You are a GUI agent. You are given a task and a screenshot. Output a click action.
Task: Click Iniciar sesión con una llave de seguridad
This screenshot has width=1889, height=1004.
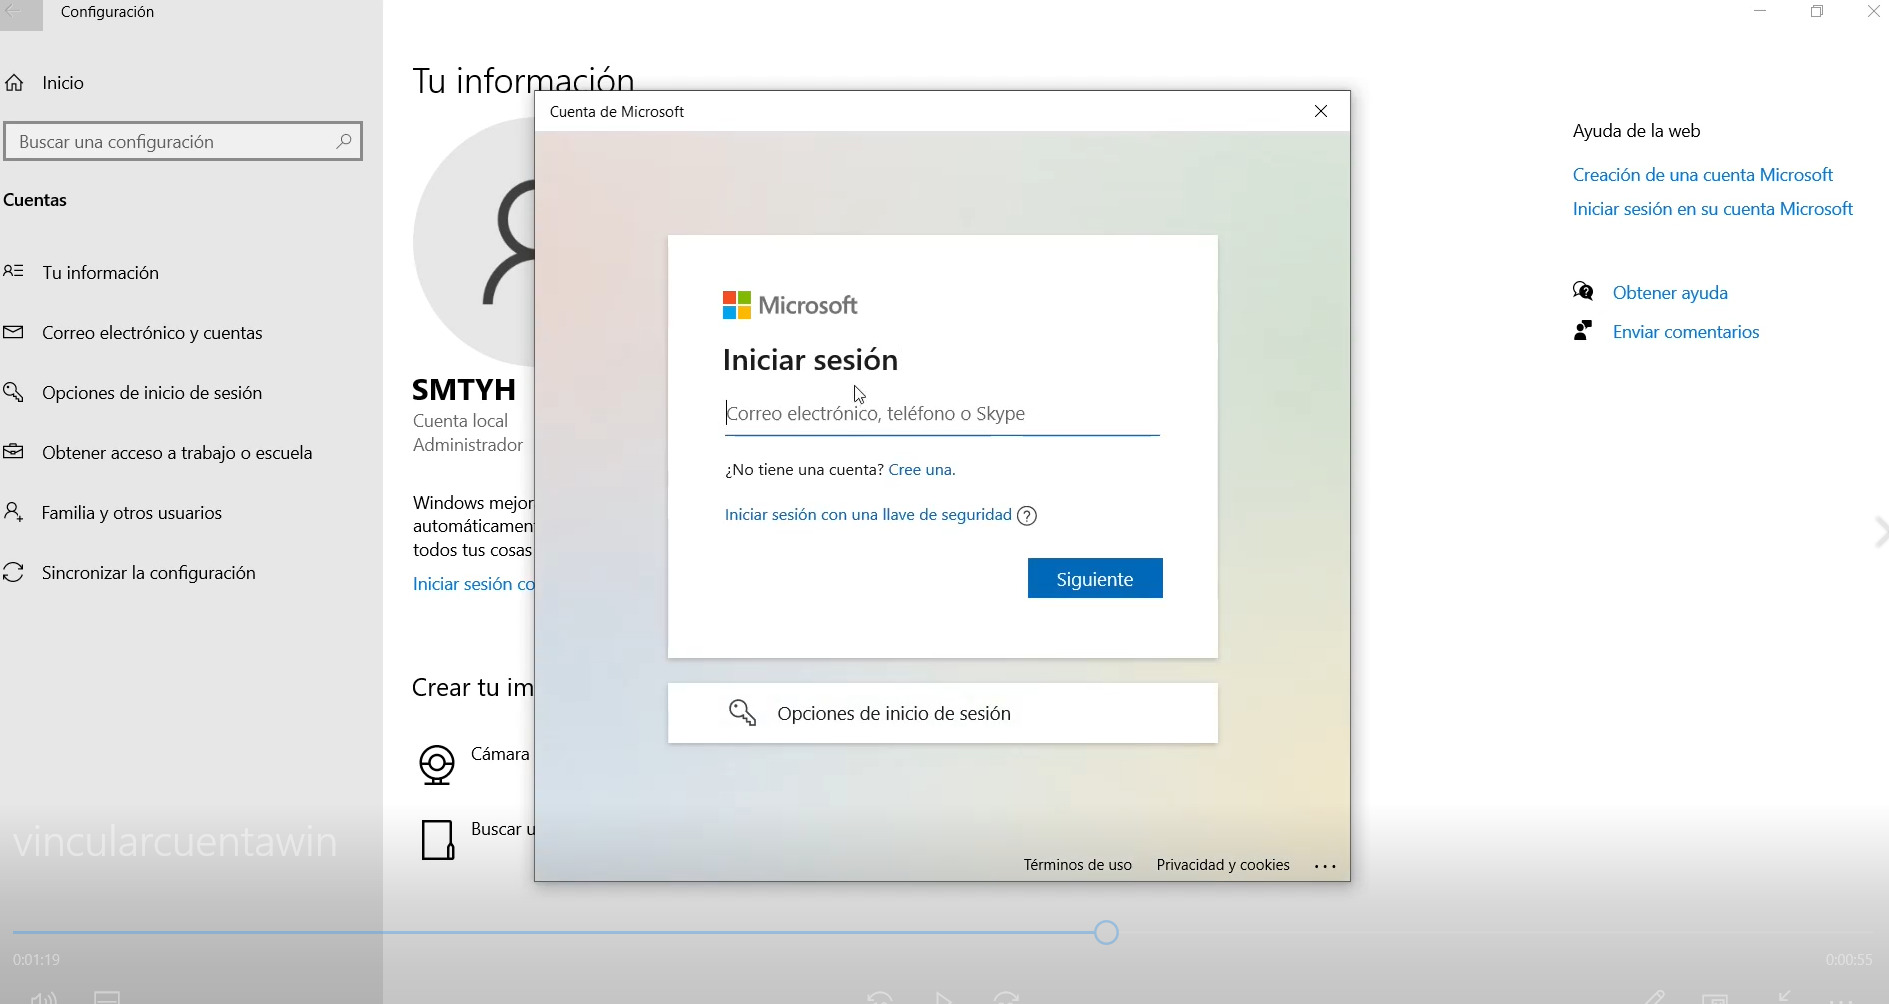[x=868, y=515]
